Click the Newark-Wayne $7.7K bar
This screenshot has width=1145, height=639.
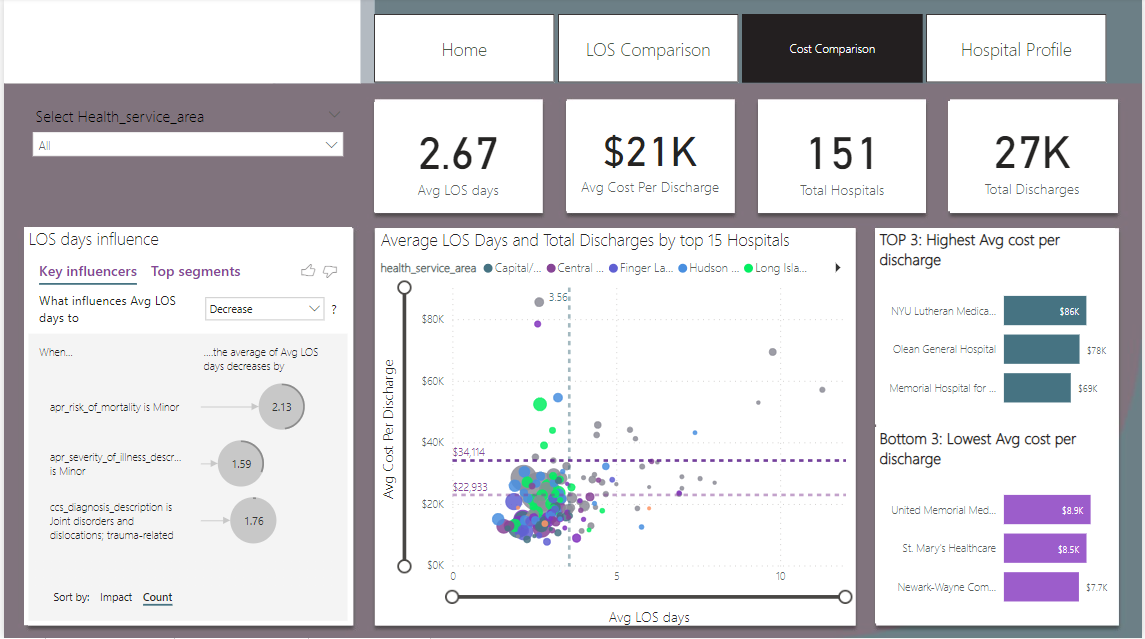pyautogui.click(x=1041, y=587)
